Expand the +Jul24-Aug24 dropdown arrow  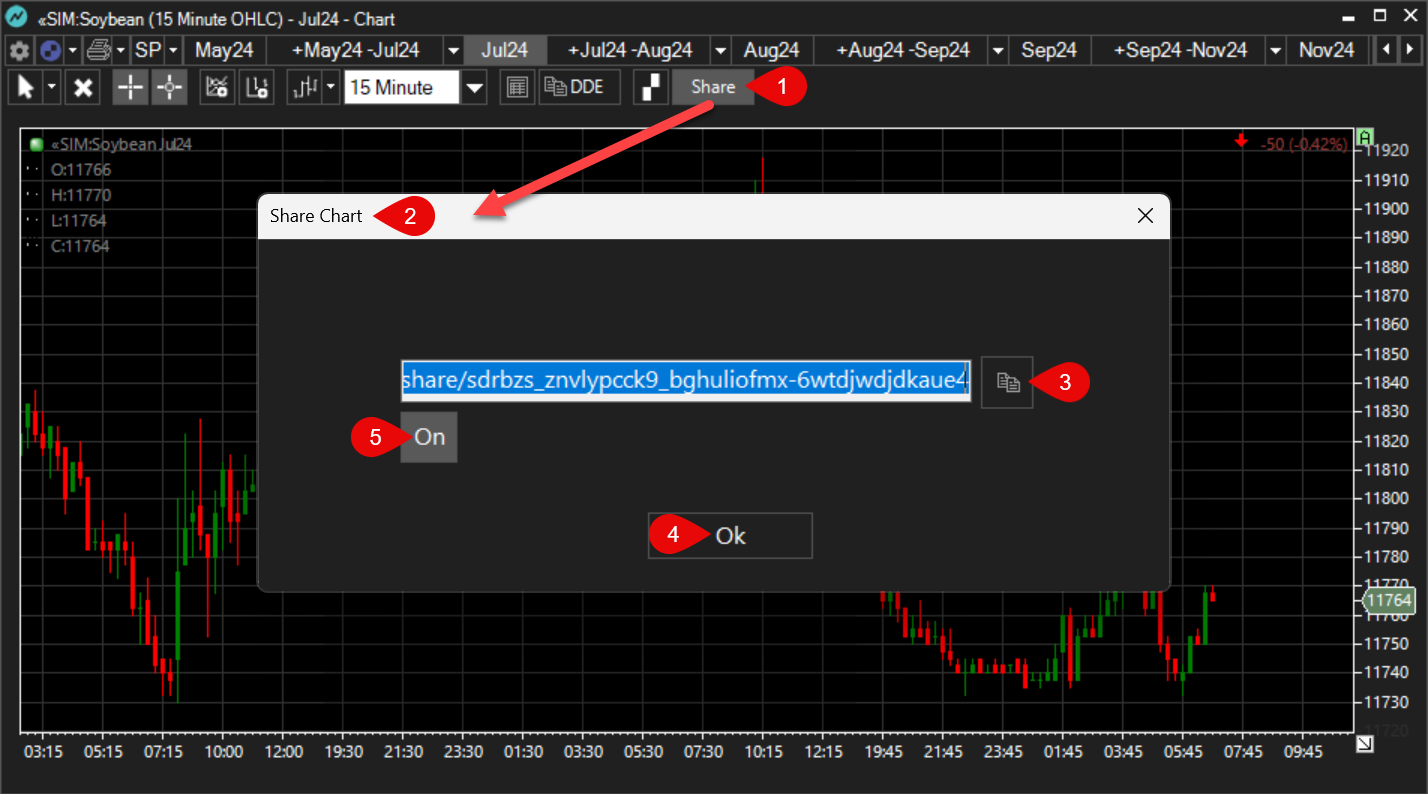coord(720,49)
